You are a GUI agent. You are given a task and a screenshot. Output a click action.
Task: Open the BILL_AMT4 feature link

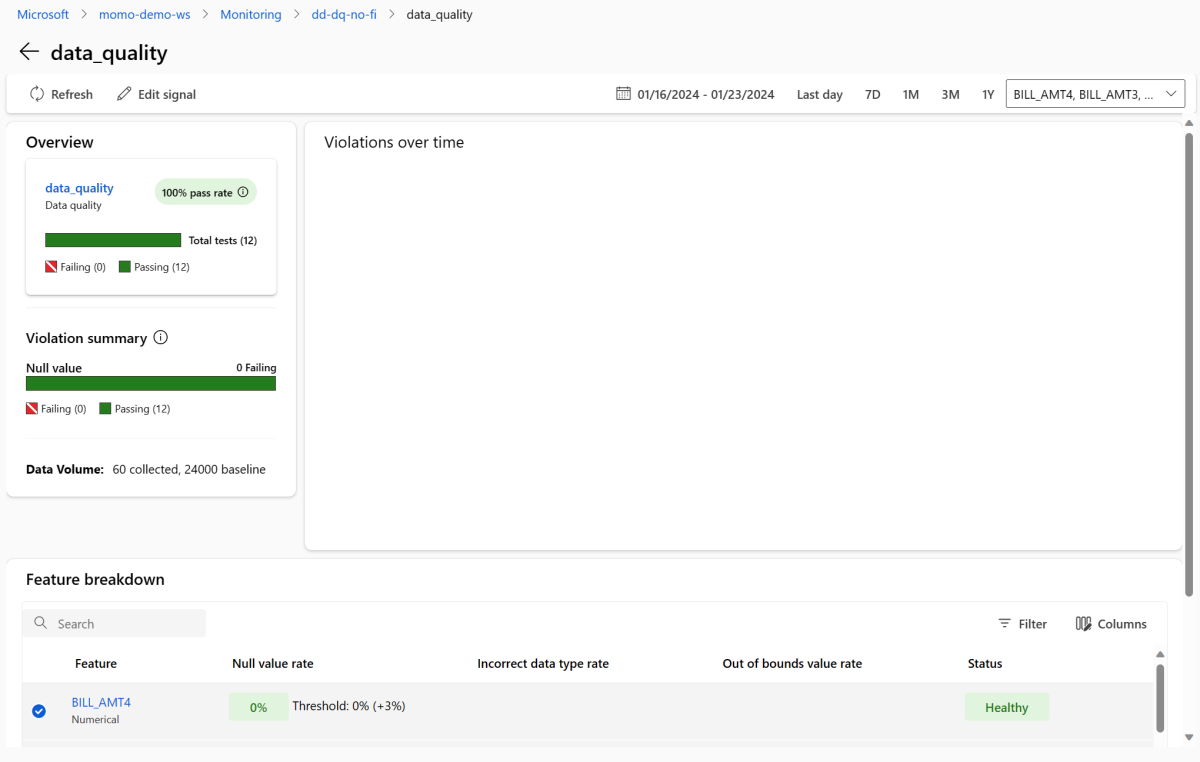pos(101,702)
